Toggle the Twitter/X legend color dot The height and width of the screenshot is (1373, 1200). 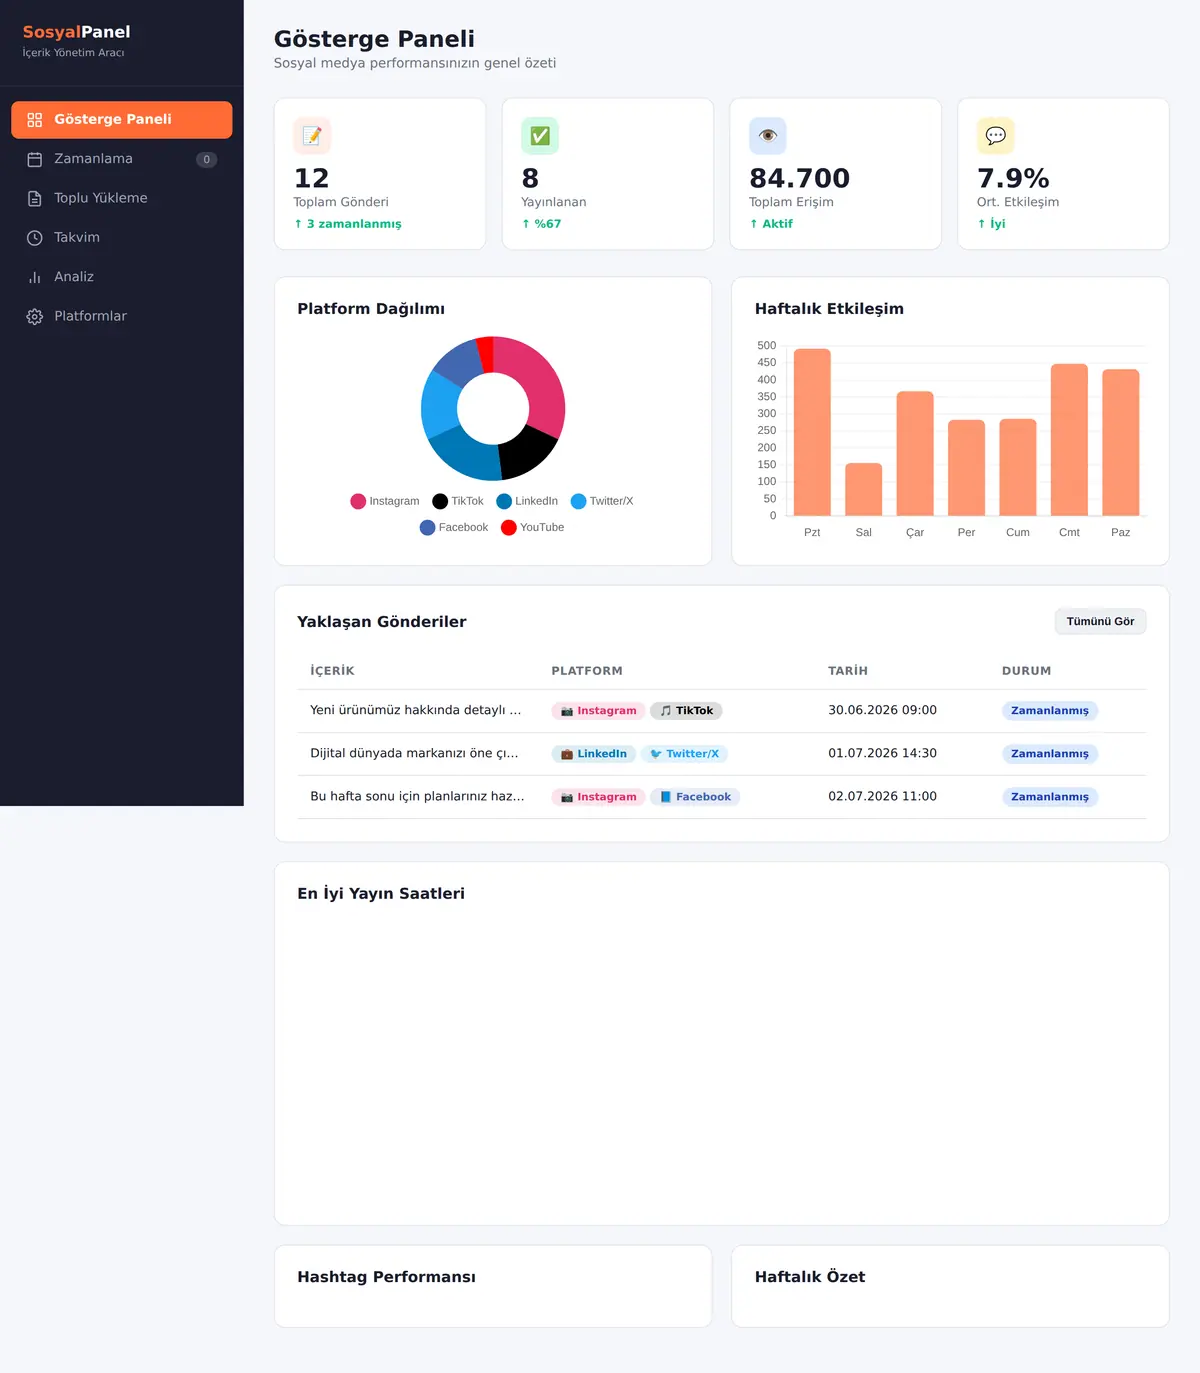point(578,501)
